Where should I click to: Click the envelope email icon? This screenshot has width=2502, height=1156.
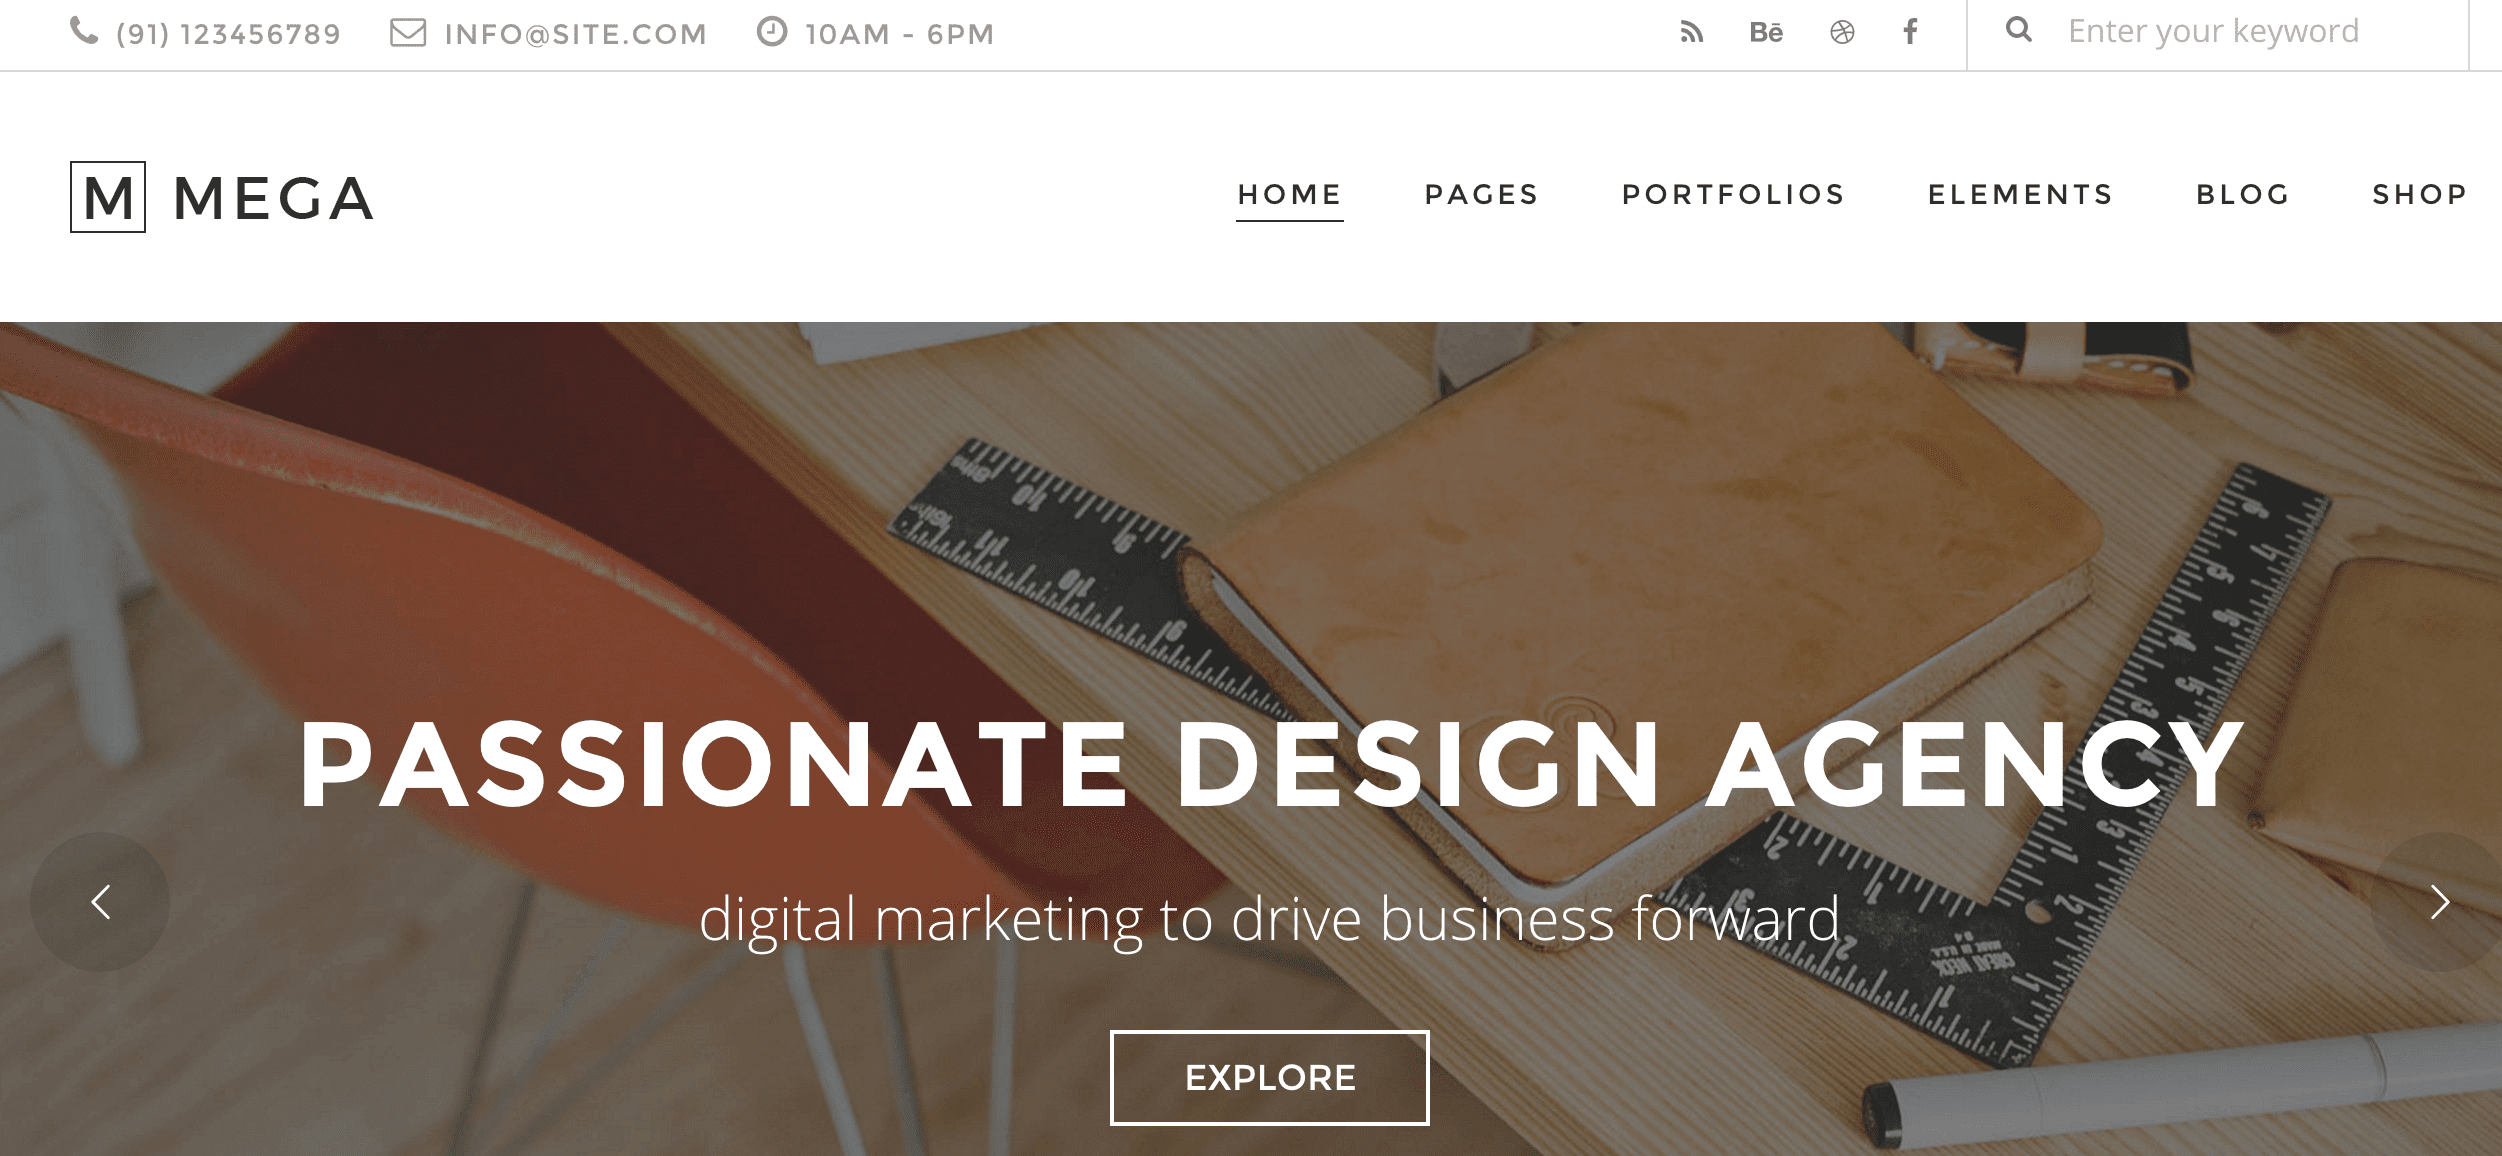click(x=408, y=33)
